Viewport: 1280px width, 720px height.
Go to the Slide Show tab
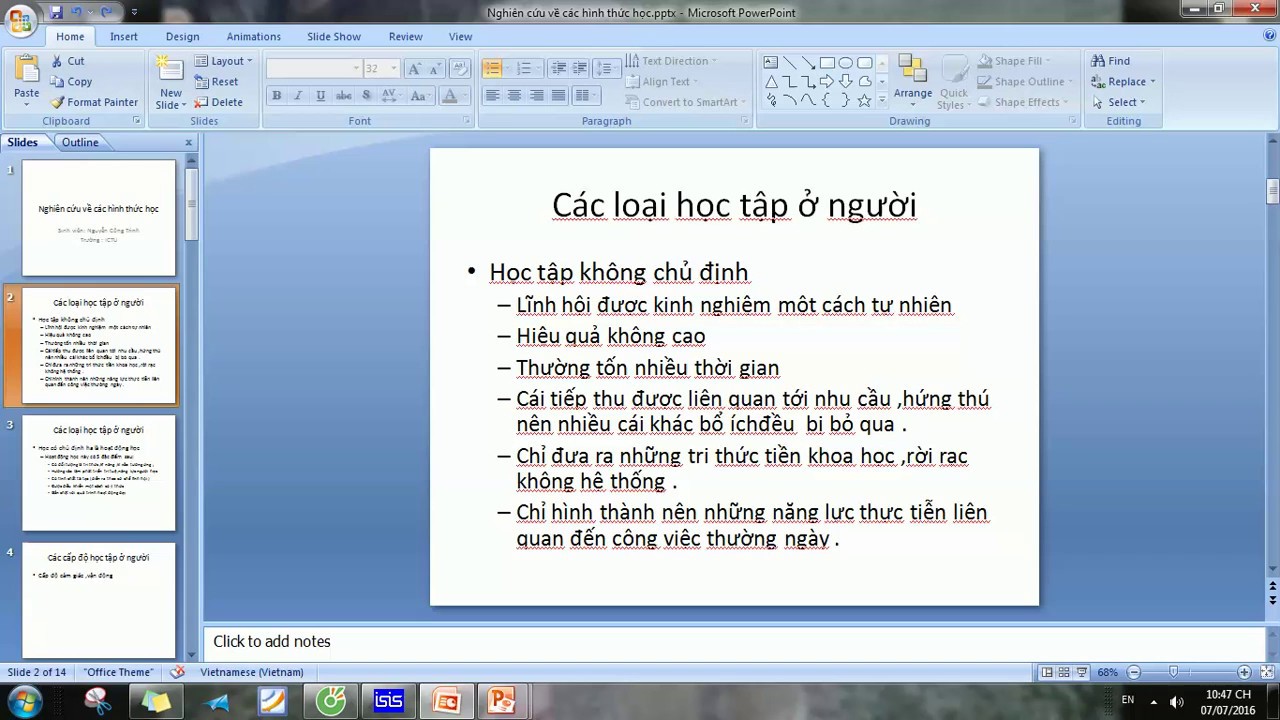[x=334, y=36]
